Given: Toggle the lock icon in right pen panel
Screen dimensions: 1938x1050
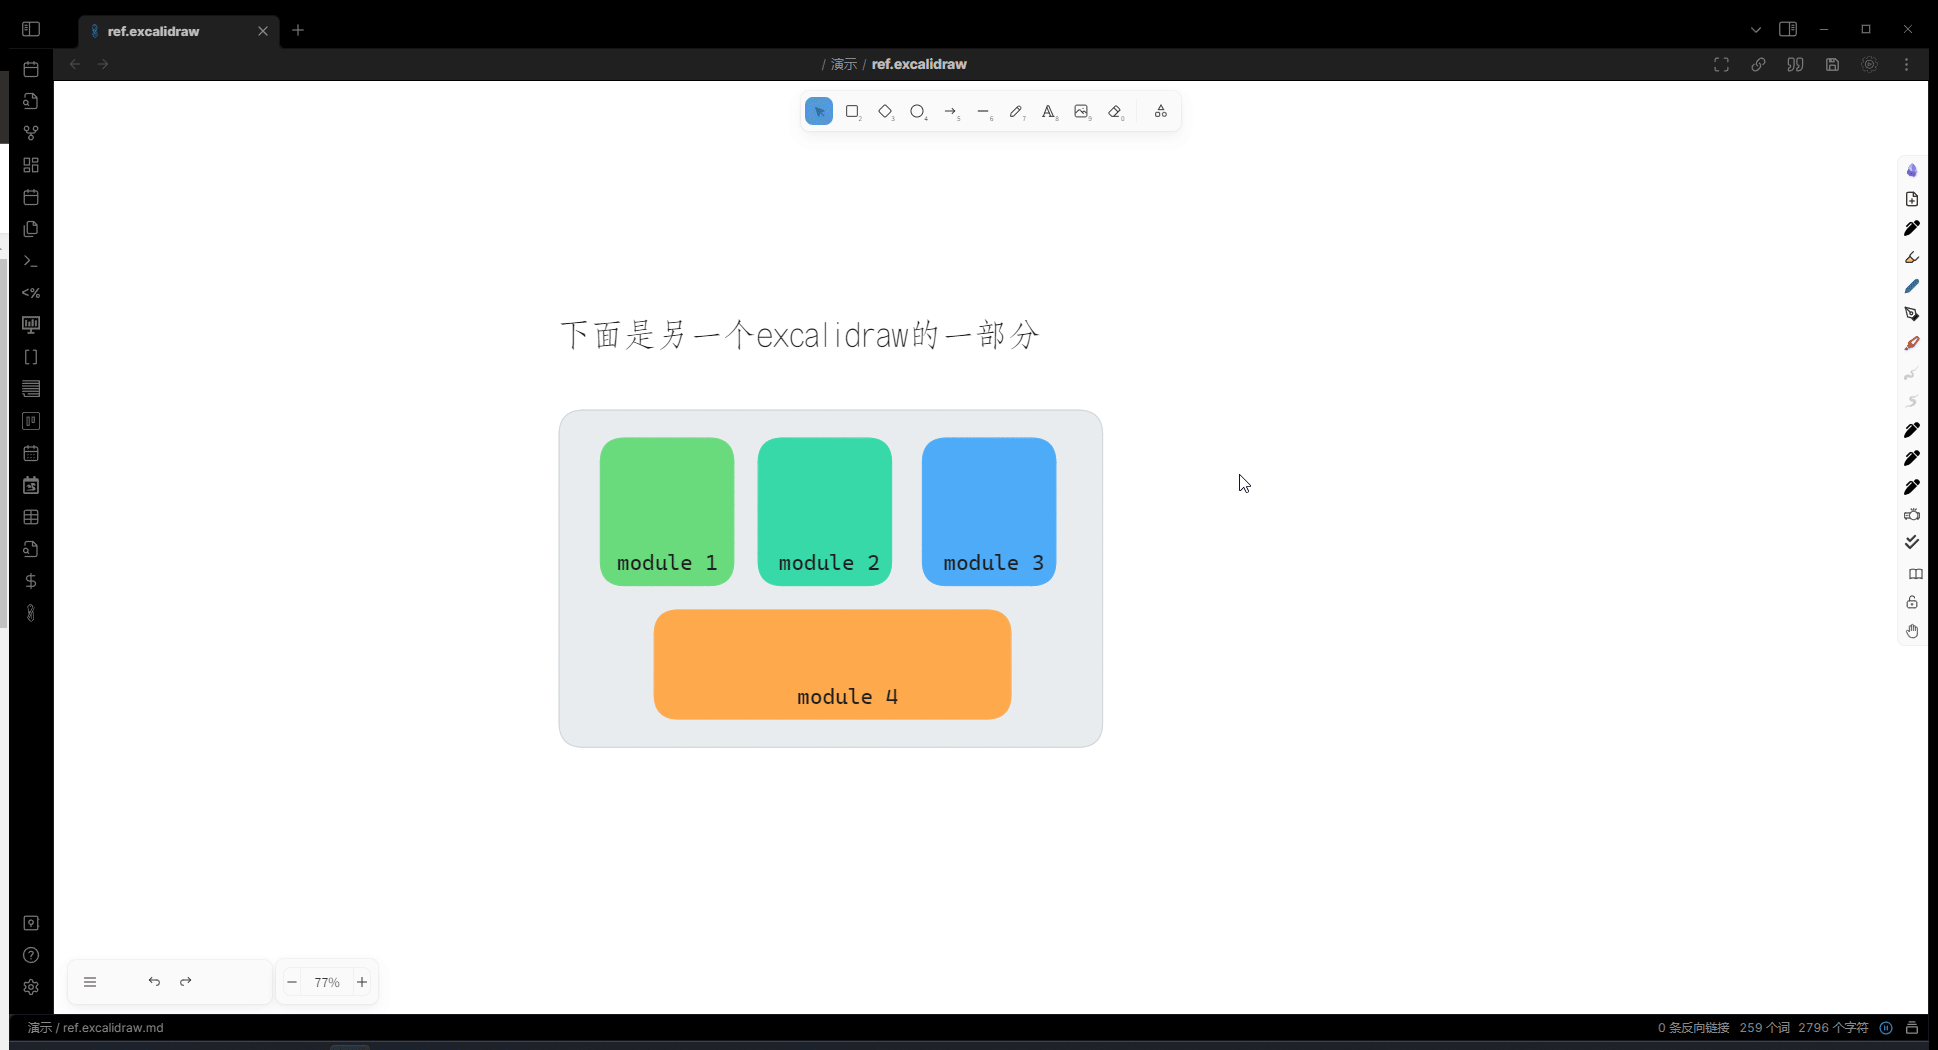Looking at the screenshot, I should click(x=1912, y=602).
